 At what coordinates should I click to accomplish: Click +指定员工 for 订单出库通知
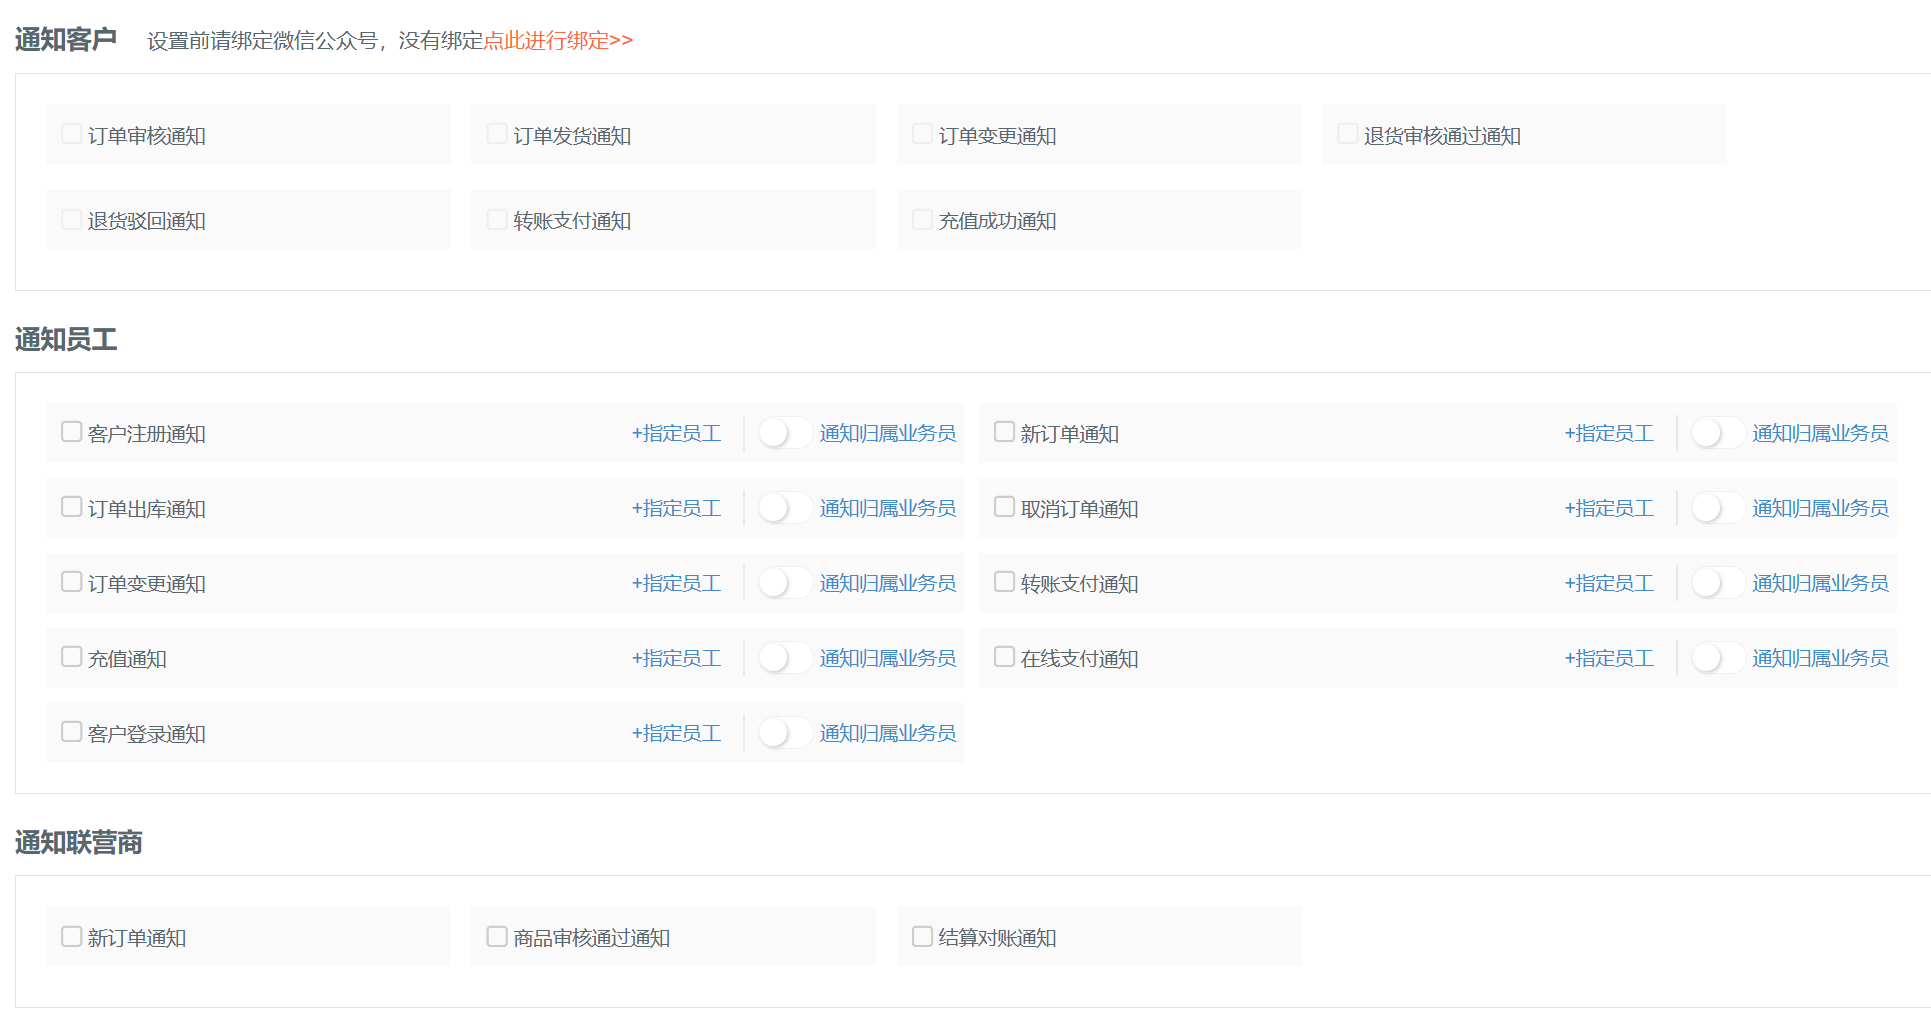(677, 508)
